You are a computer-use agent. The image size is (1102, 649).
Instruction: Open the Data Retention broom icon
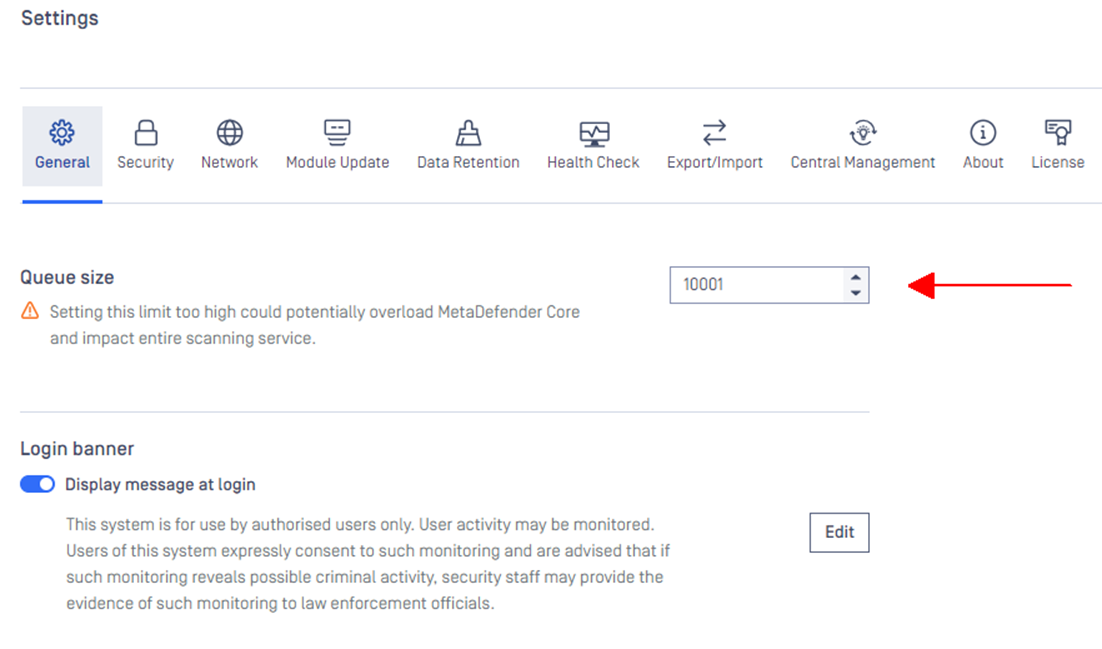tap(468, 132)
